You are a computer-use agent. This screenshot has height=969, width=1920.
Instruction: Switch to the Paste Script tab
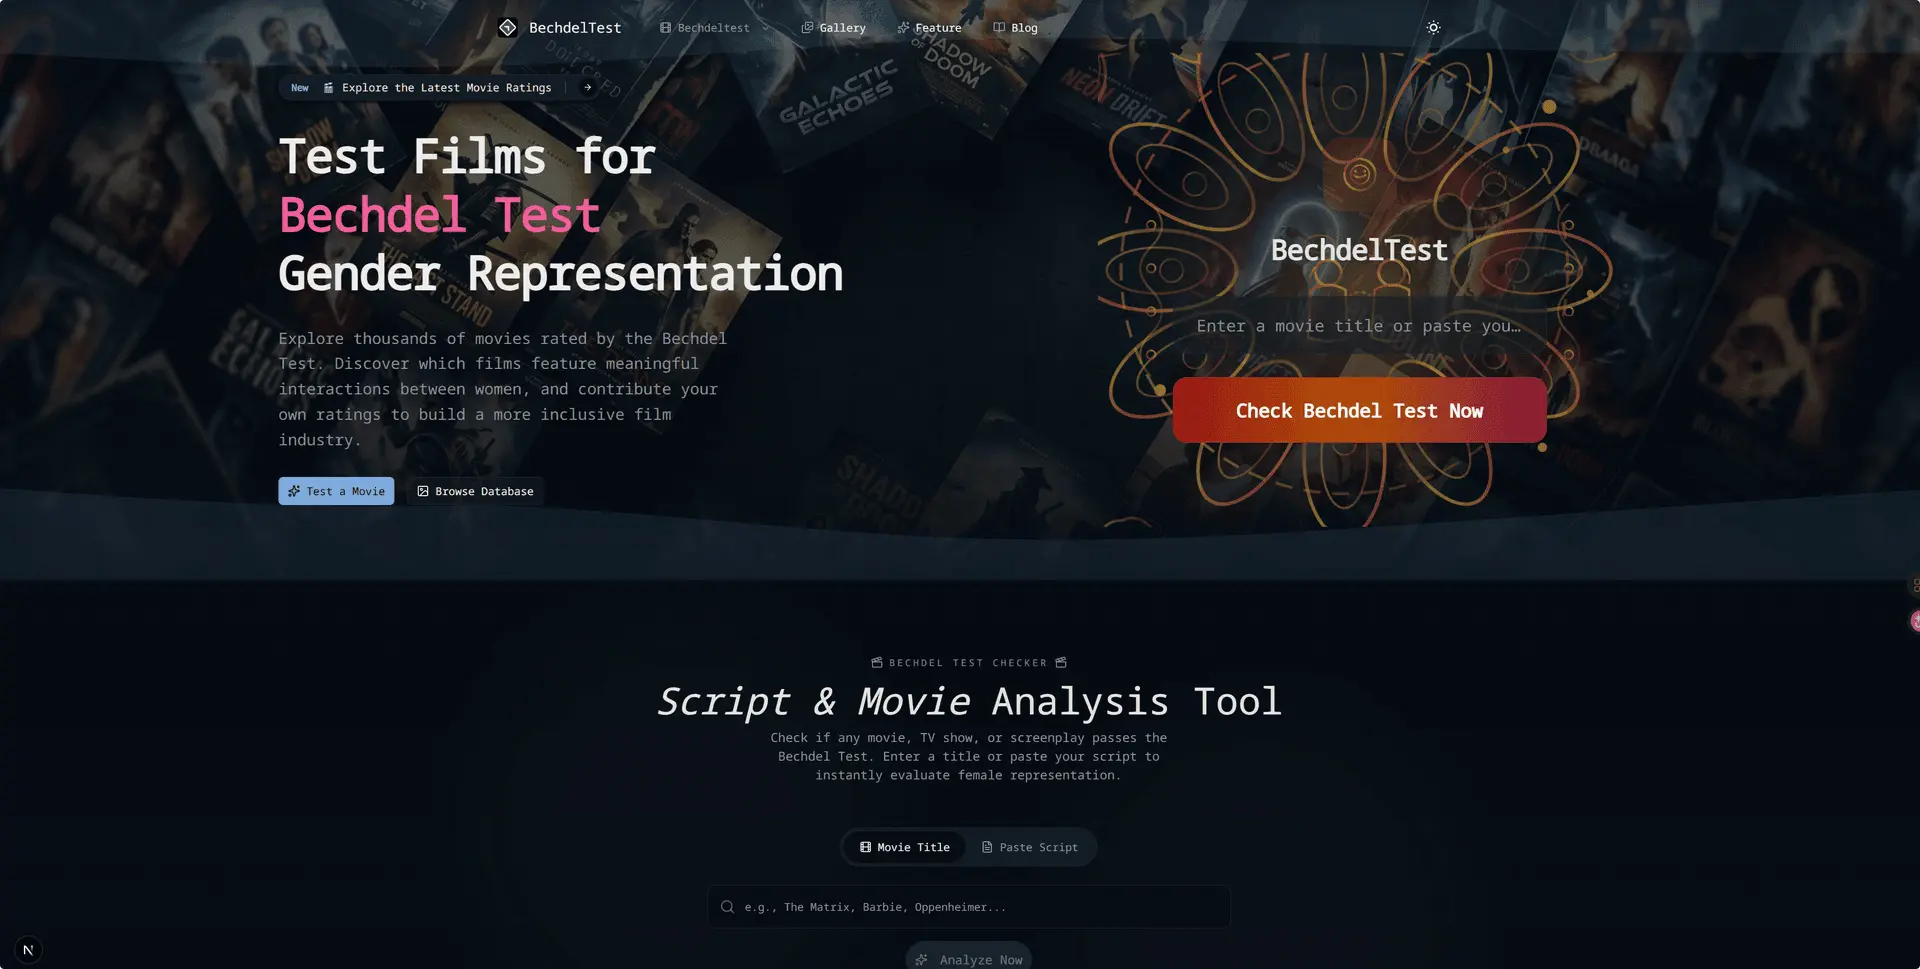point(1030,847)
